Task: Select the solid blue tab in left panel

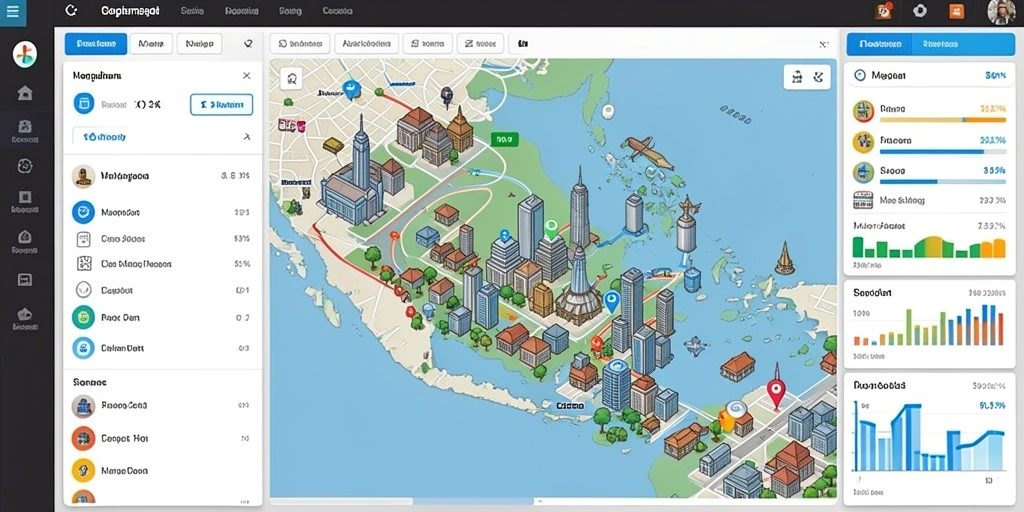Action: pyautogui.click(x=95, y=44)
